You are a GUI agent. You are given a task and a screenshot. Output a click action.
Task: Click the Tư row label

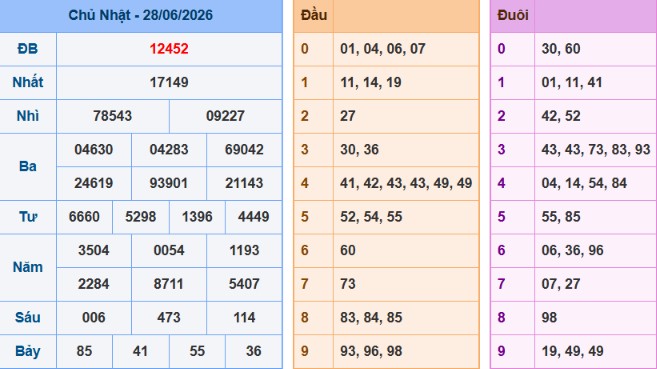click(28, 217)
